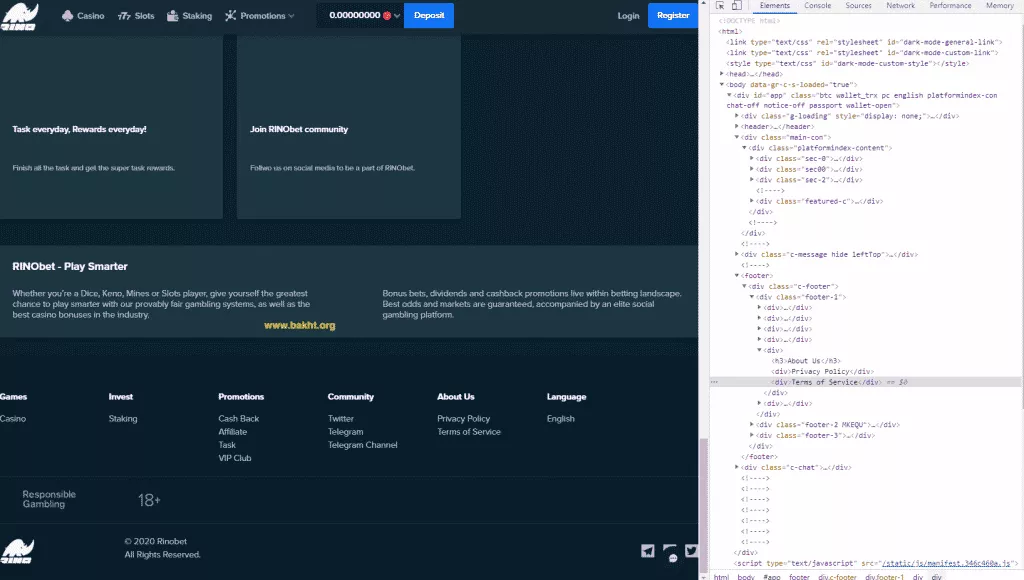This screenshot has height=580, width=1024.
Task: Open the balance currency dropdown
Action: pos(397,16)
